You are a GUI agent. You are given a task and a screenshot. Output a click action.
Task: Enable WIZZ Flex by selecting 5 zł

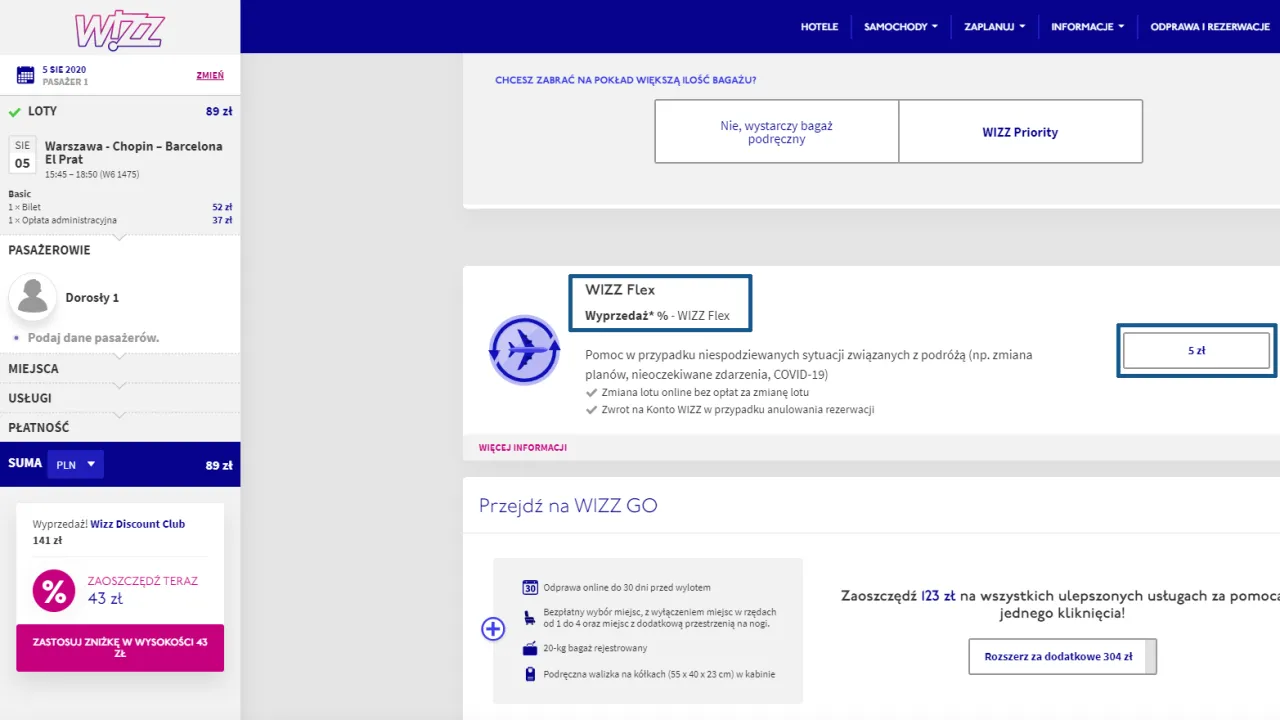pyautogui.click(x=1196, y=350)
